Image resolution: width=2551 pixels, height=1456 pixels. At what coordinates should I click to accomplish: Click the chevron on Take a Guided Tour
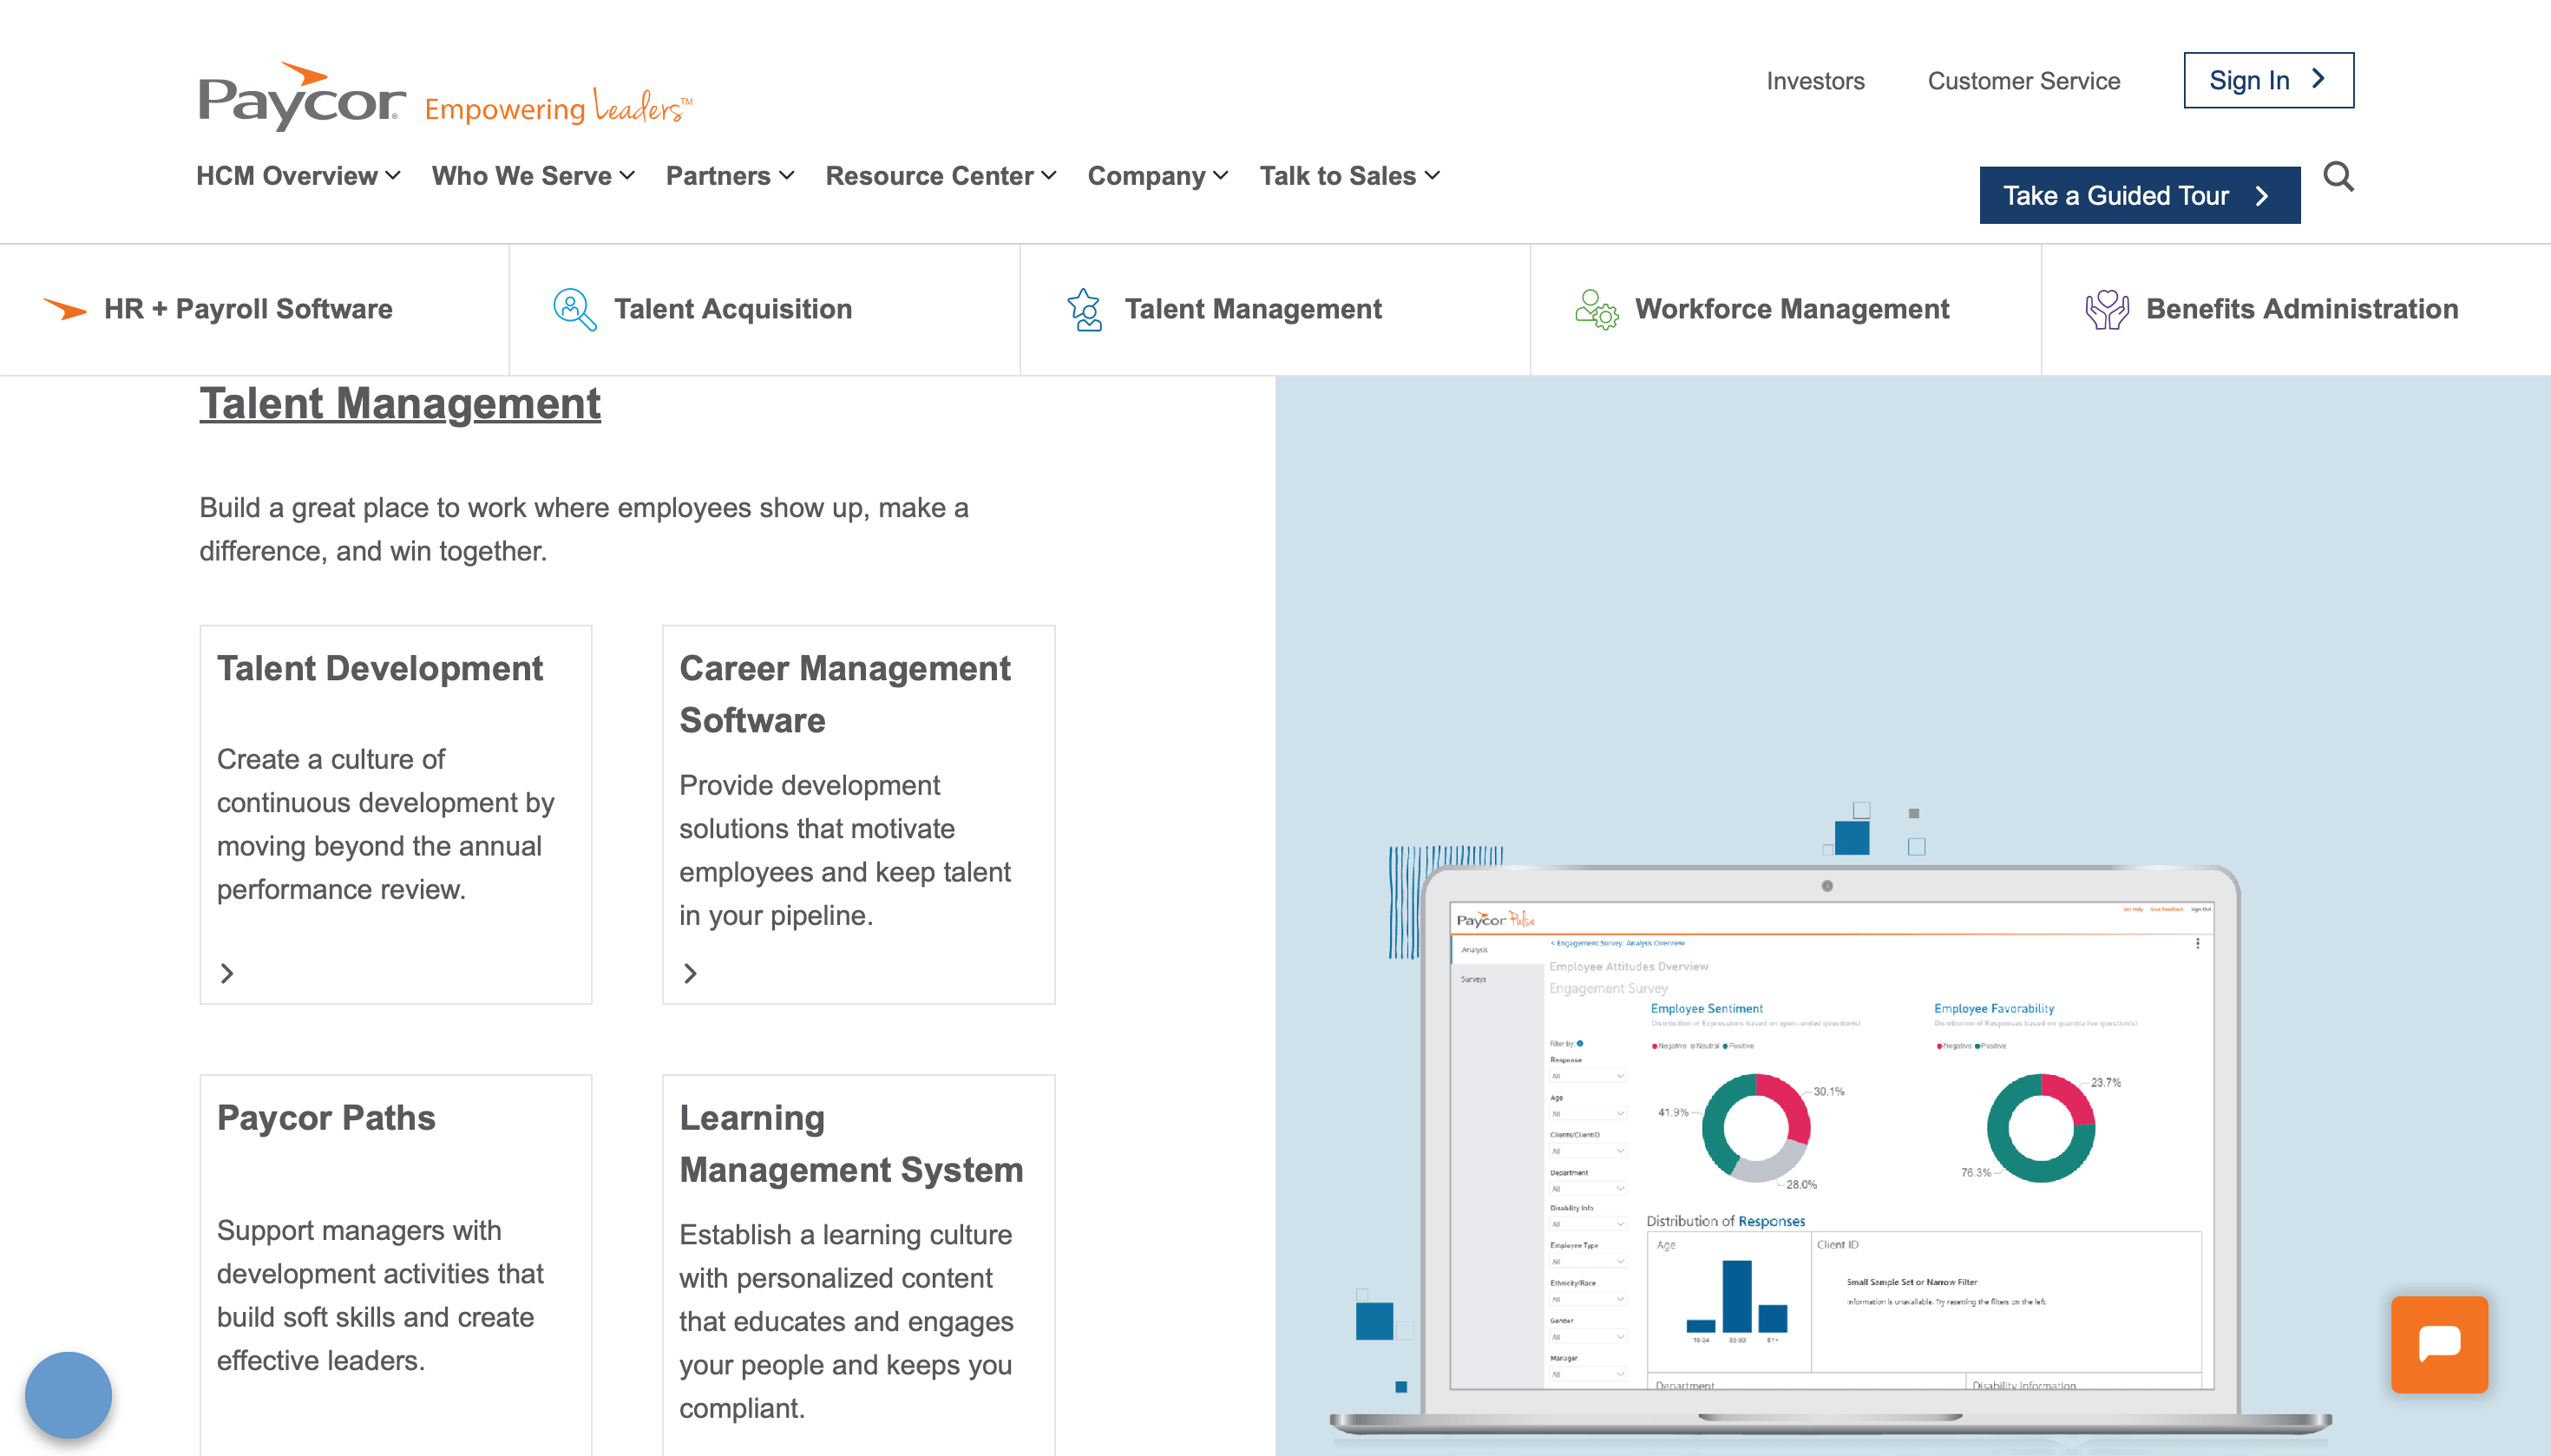click(x=2262, y=196)
